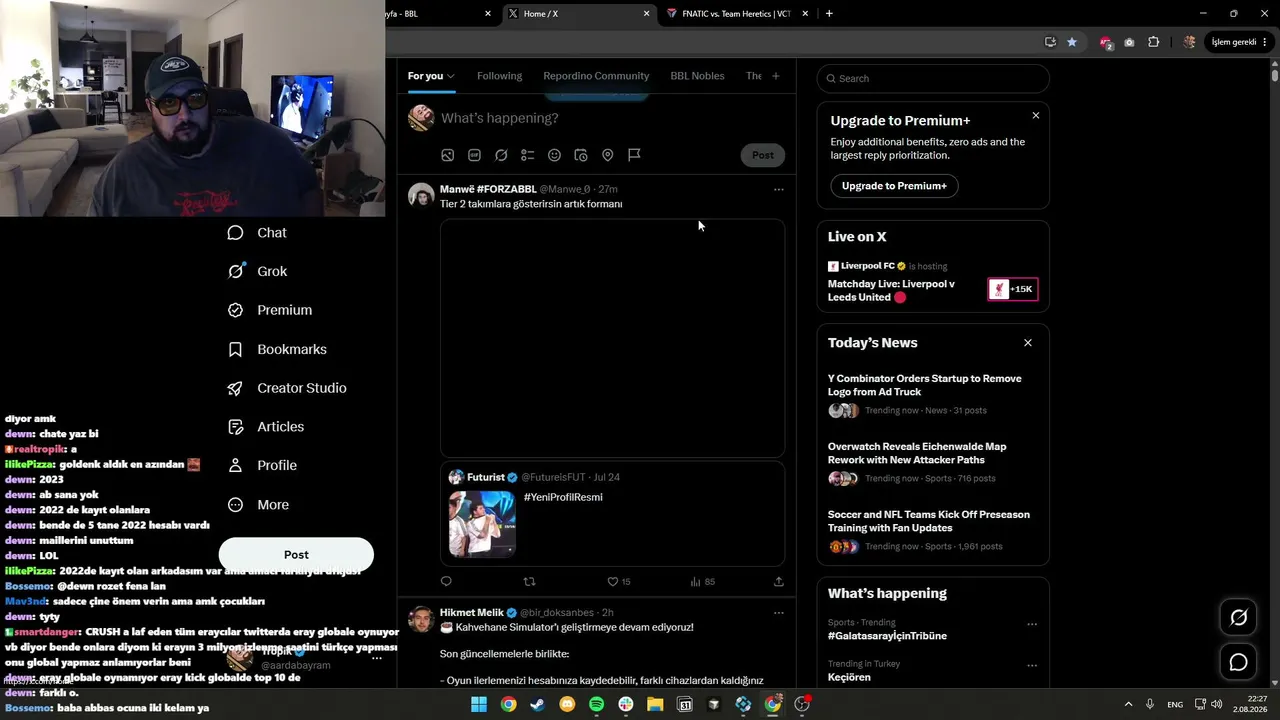
Task: Open the emoji picker in the composer
Action: pyautogui.click(x=554, y=155)
